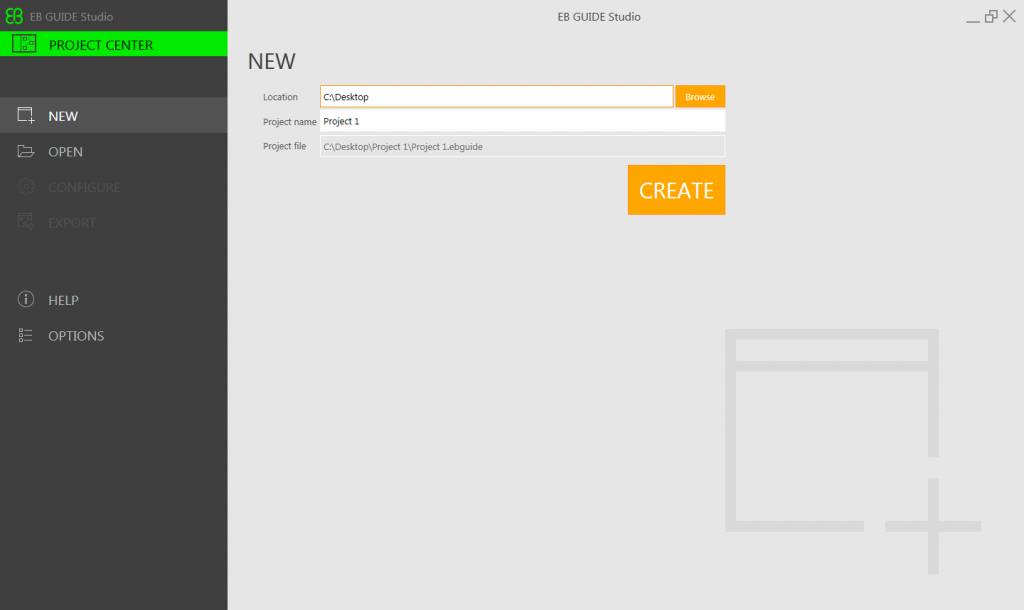The image size is (1024, 610).
Task: Click the read-only Project file path field
Action: click(522, 146)
